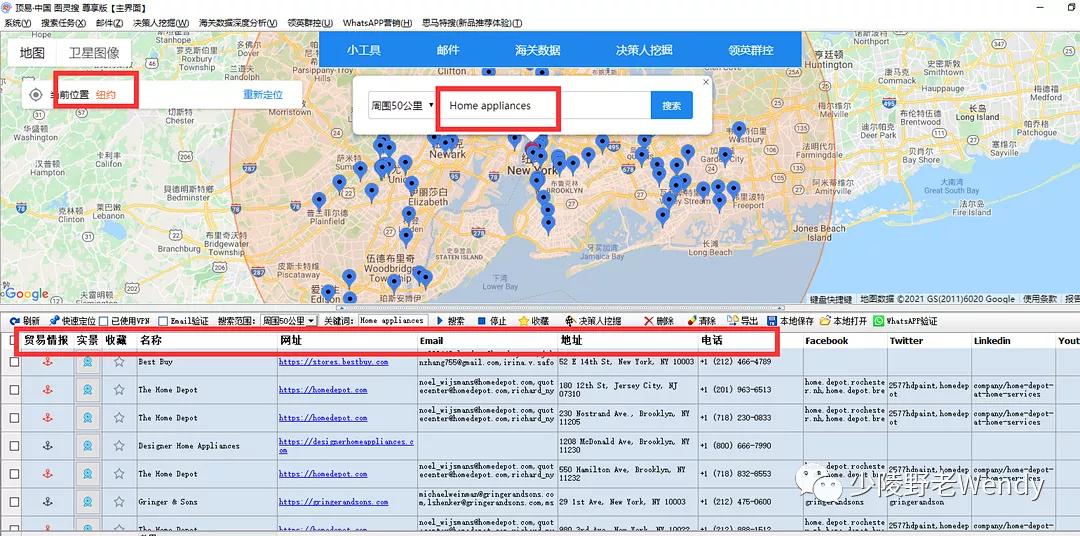Click anchor icon in Gringer & Sons row
This screenshot has height=536, width=1080.
coord(48,502)
